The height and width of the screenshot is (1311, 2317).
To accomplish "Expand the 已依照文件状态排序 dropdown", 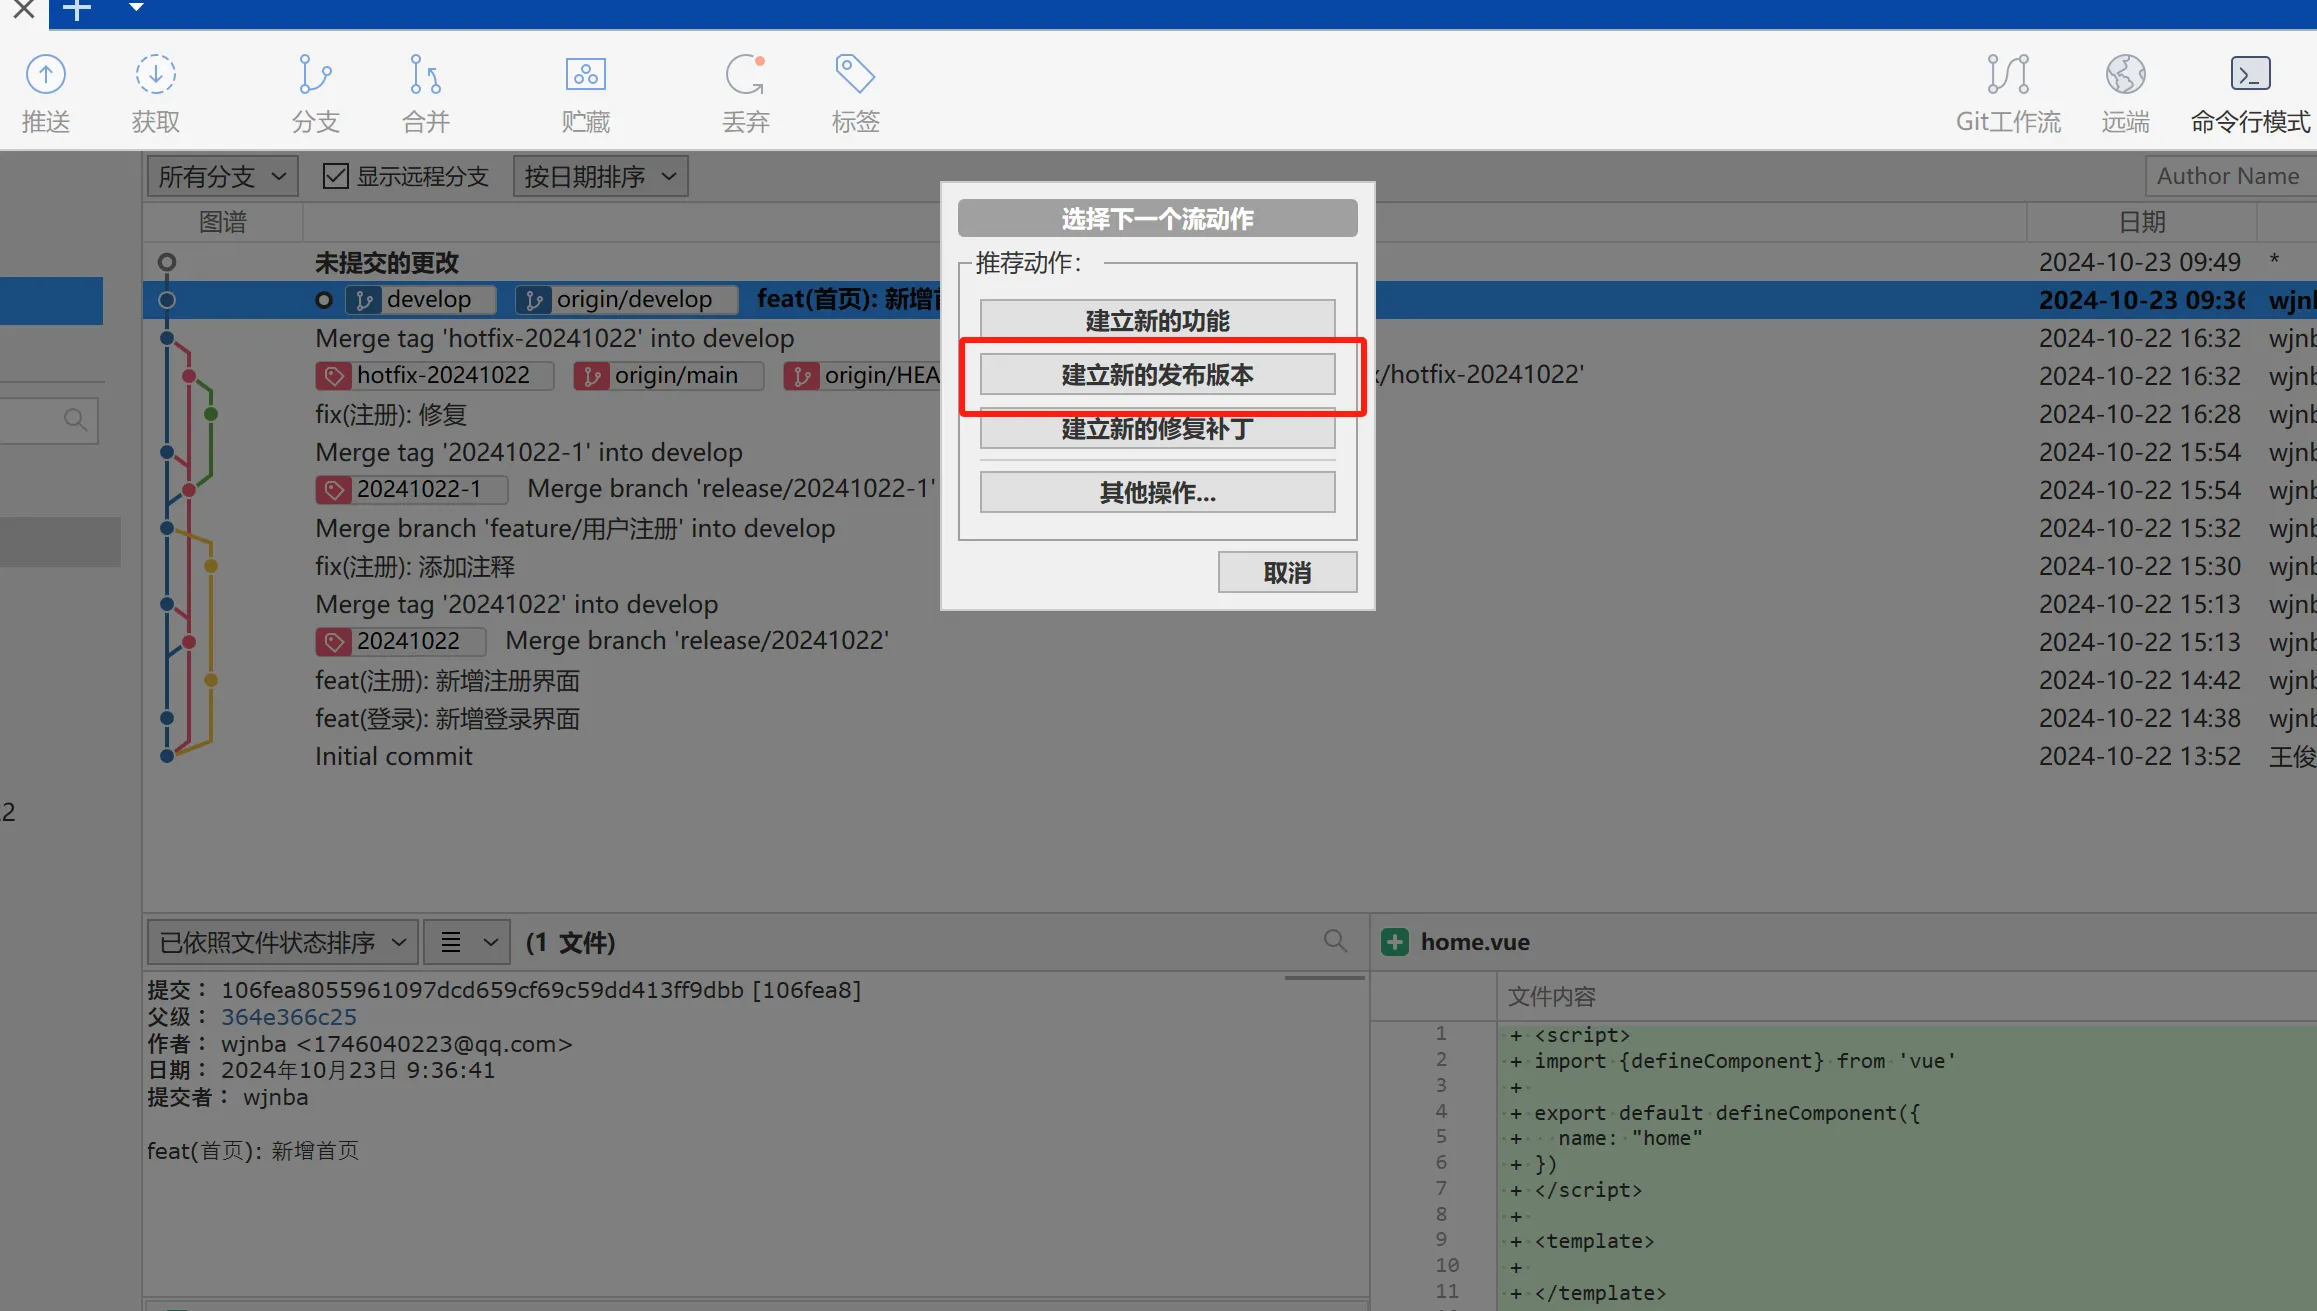I will click(282, 942).
